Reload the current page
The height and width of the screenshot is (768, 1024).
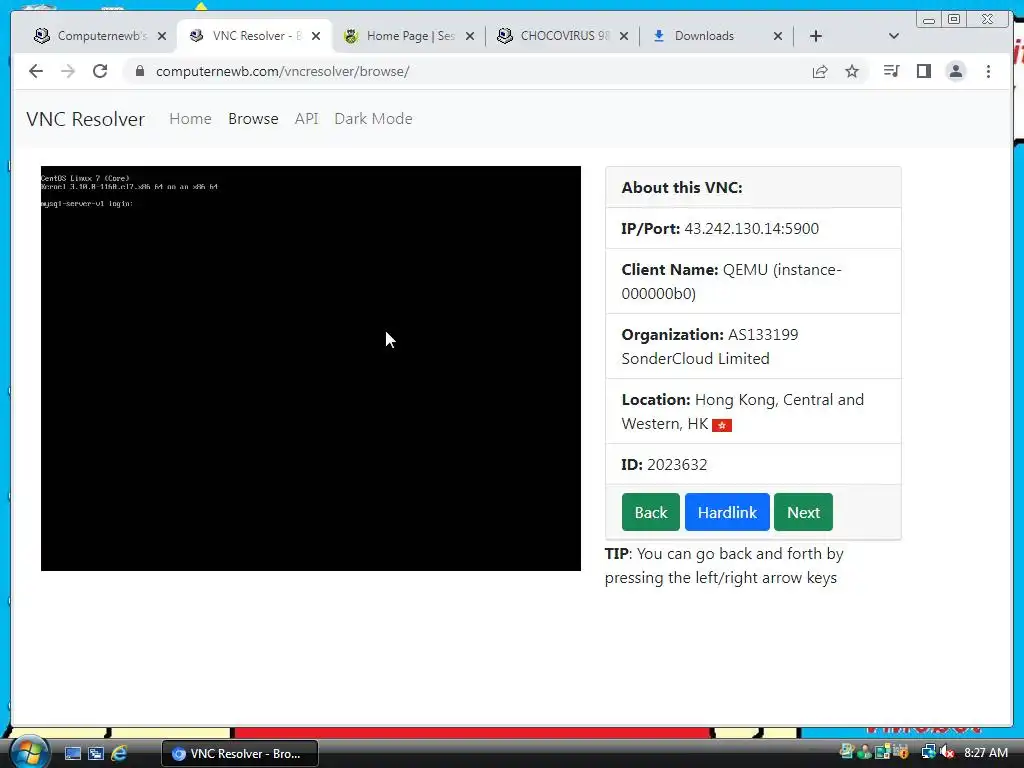click(x=100, y=71)
